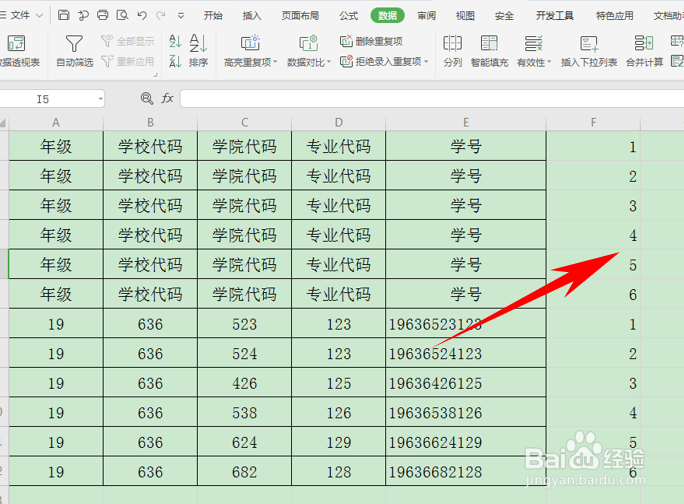The height and width of the screenshot is (504, 684).
Task: Select column E header
Action: (x=466, y=123)
